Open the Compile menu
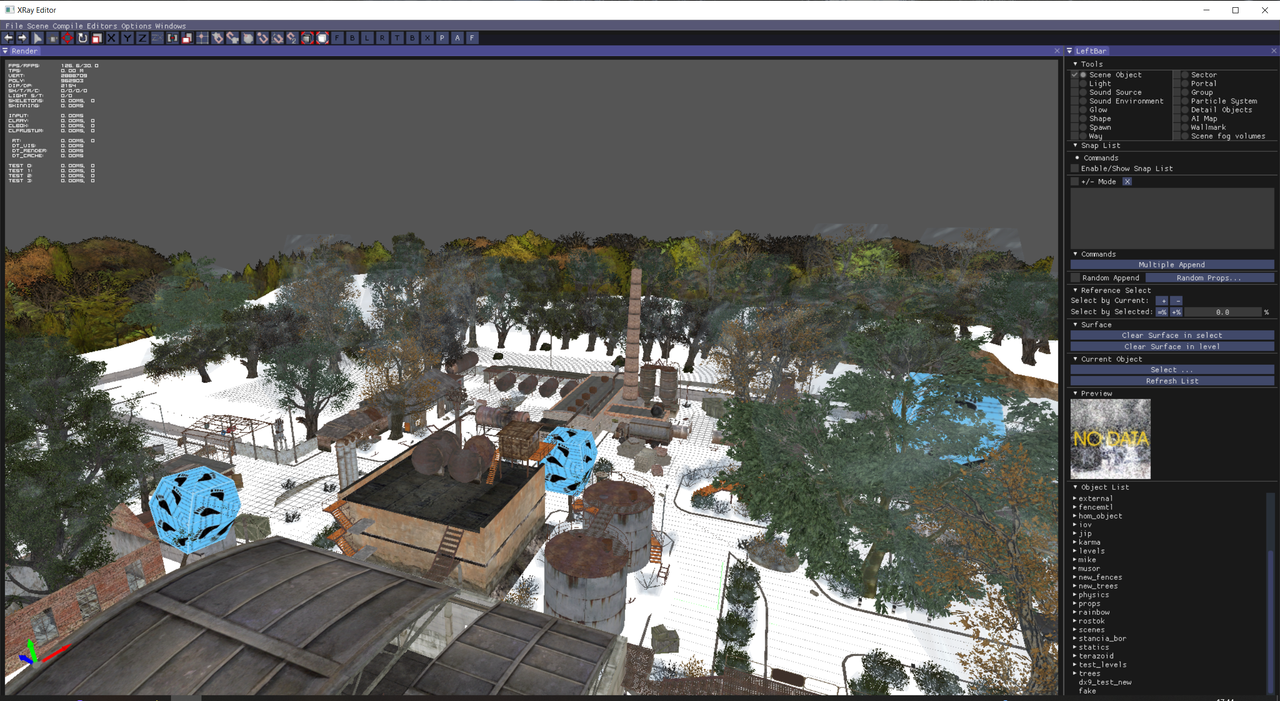This screenshot has height=701, width=1280. click(x=68, y=26)
